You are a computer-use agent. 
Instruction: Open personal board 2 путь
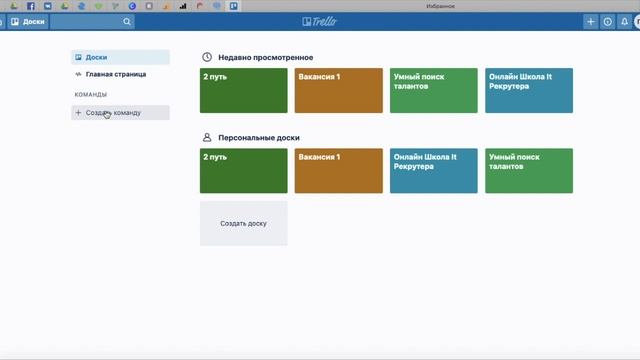[x=244, y=171]
